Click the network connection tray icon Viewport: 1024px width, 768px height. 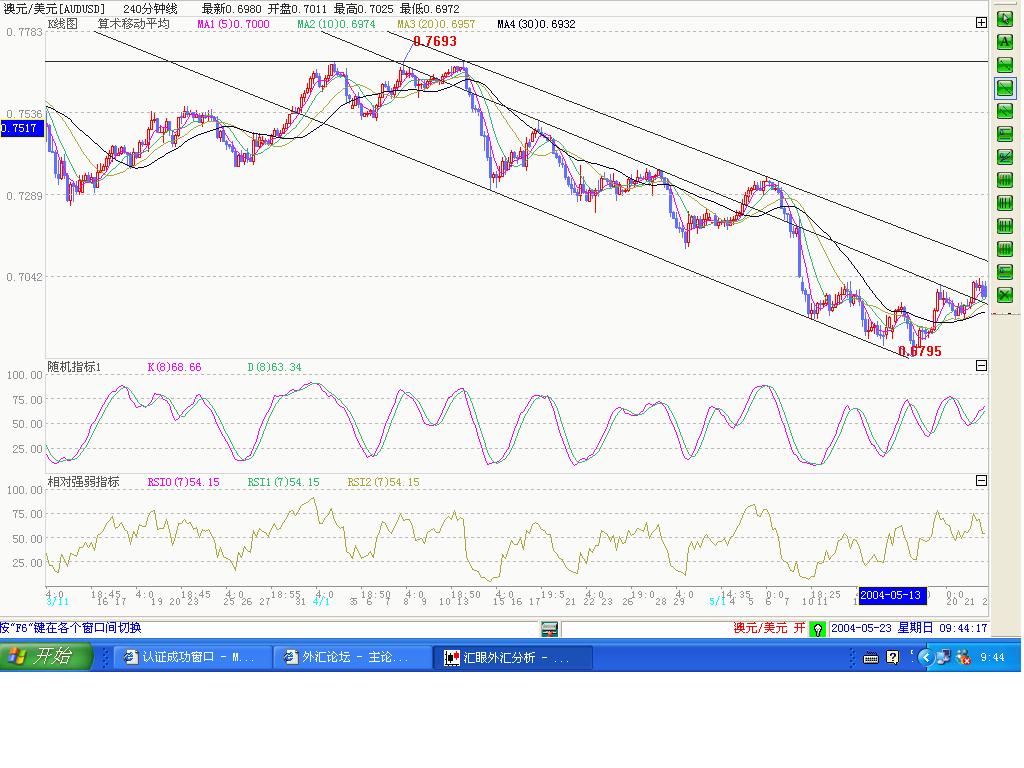coord(943,658)
